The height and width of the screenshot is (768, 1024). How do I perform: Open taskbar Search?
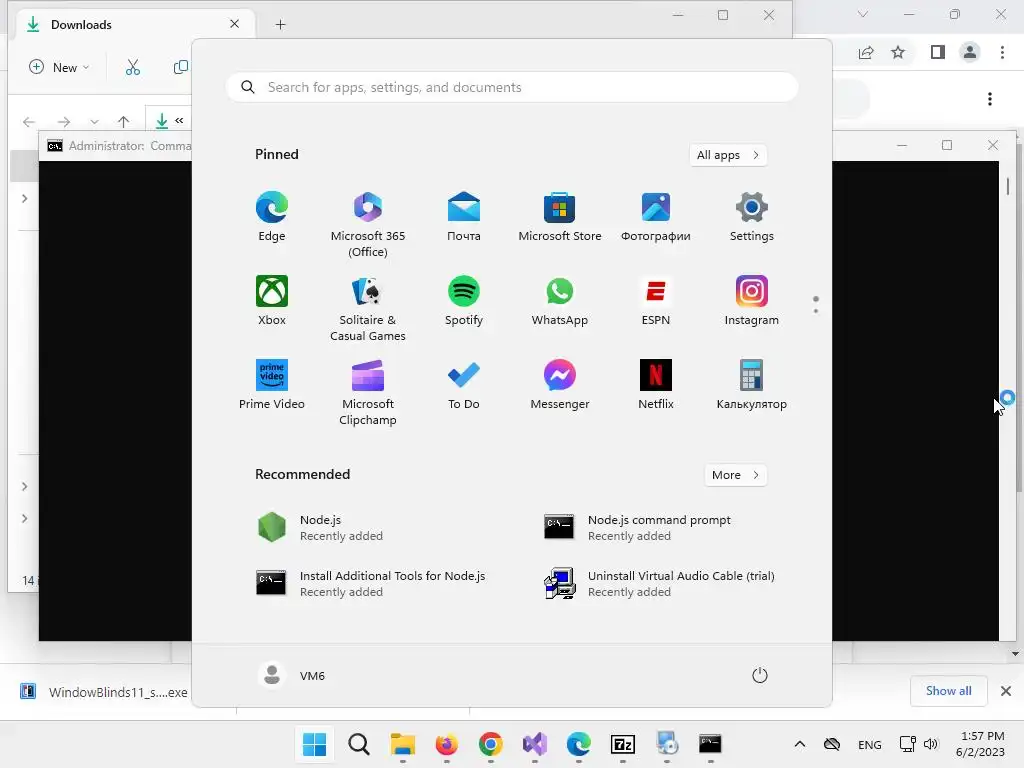coord(359,744)
